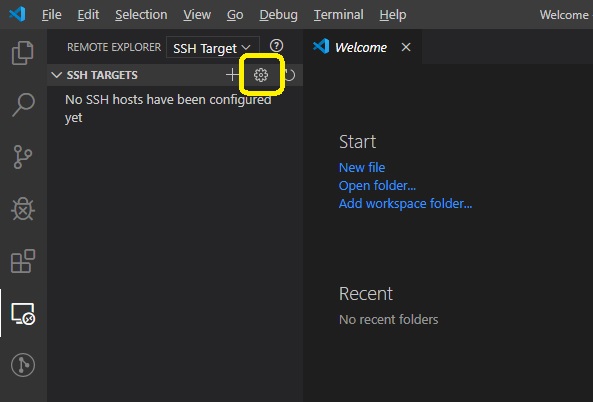Click the Add workspace folder... link
This screenshot has width=593, height=402.
(405, 203)
